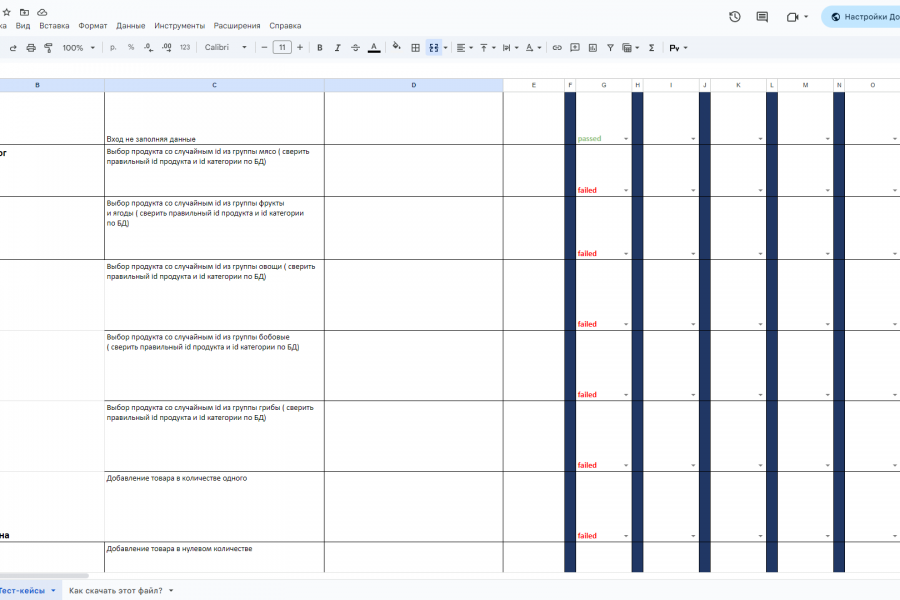Open the Формат menu
Viewport: 900px width, 600px height.
pyautogui.click(x=93, y=26)
